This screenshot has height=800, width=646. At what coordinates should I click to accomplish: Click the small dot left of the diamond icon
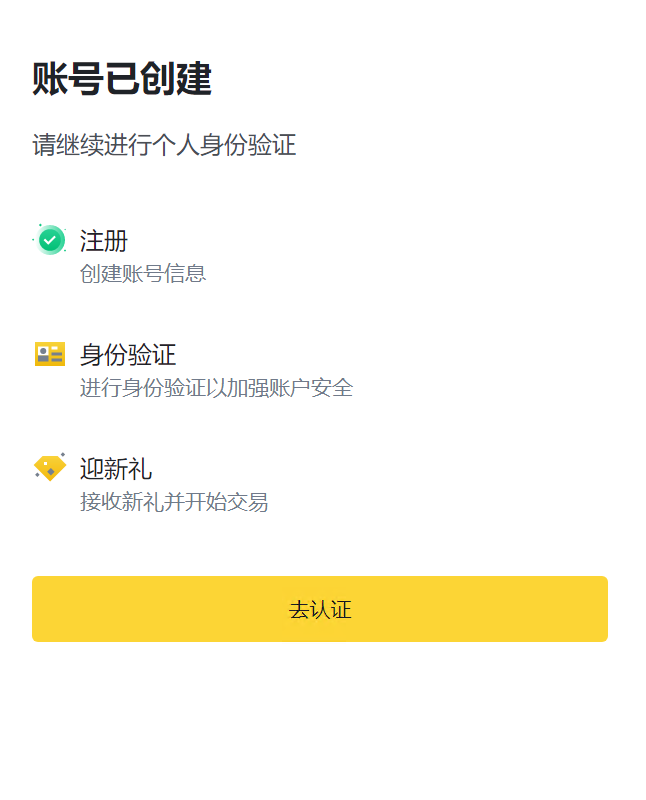click(37, 474)
